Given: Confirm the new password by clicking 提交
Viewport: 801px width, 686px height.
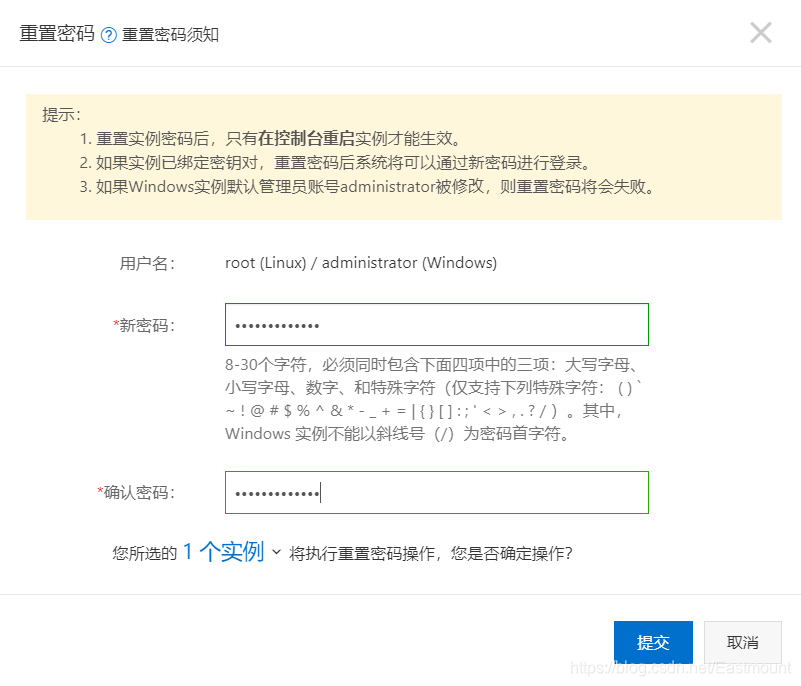Looking at the screenshot, I should (653, 643).
